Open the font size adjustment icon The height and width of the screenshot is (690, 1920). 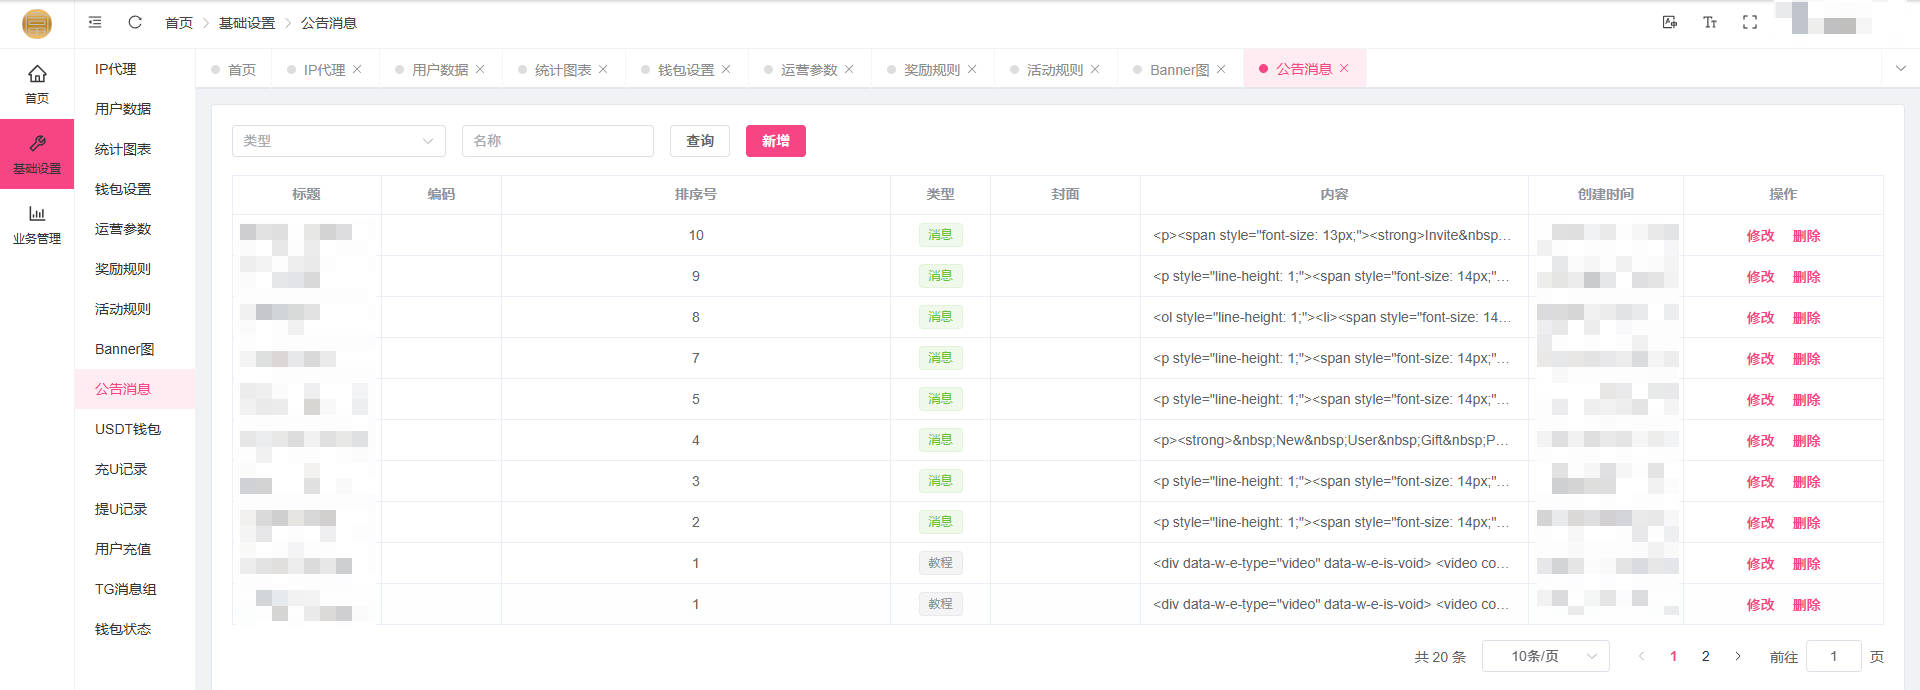pos(1709,22)
